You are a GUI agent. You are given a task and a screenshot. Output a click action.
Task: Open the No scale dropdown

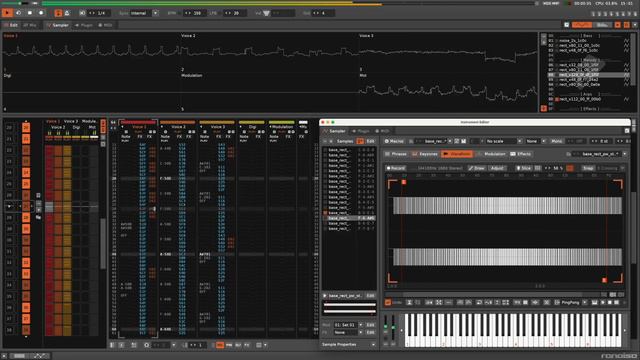point(503,141)
